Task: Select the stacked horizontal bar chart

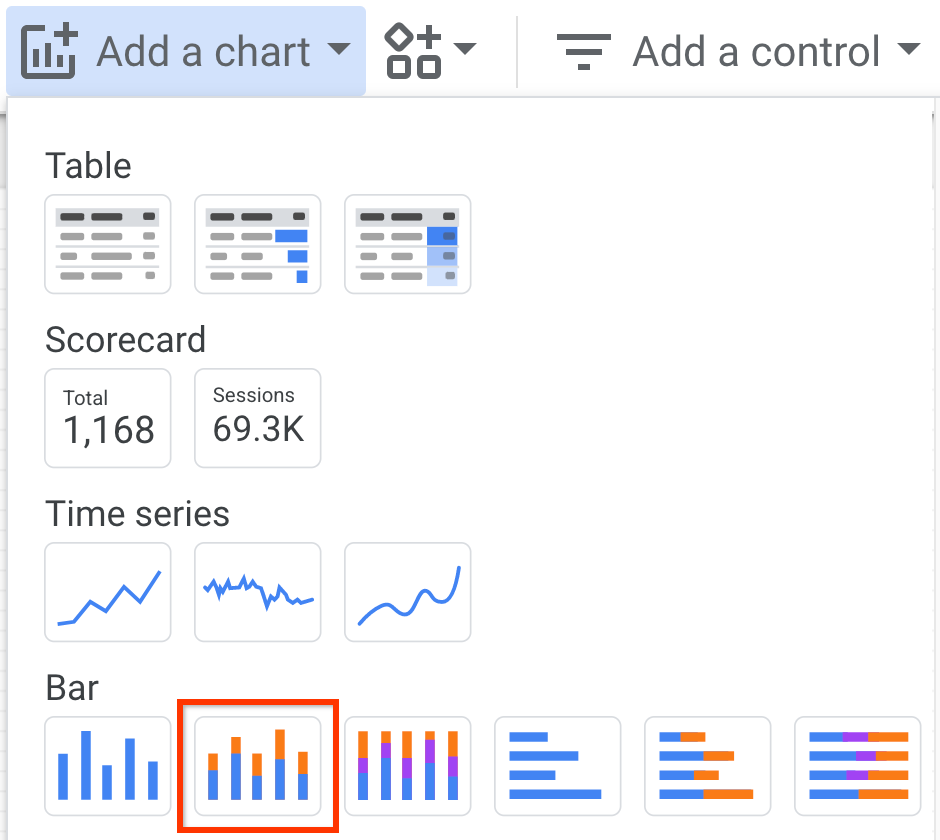Action: 707,766
